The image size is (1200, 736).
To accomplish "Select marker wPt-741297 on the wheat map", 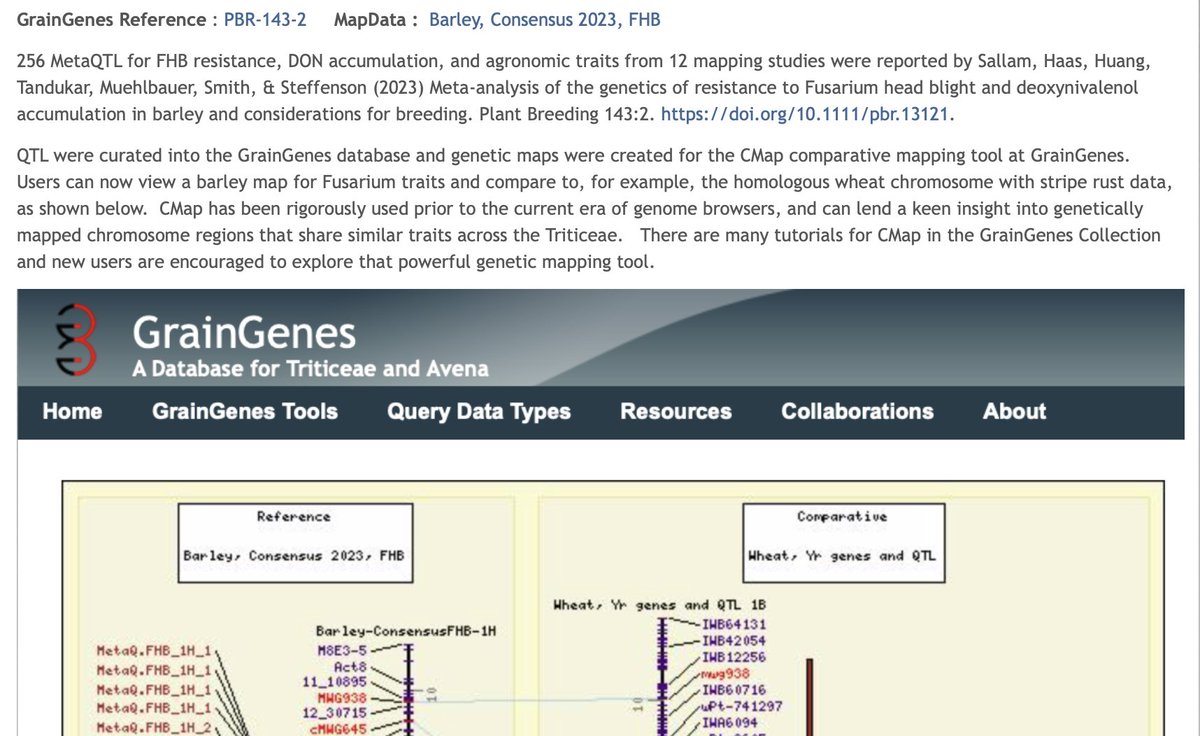I will pos(742,705).
